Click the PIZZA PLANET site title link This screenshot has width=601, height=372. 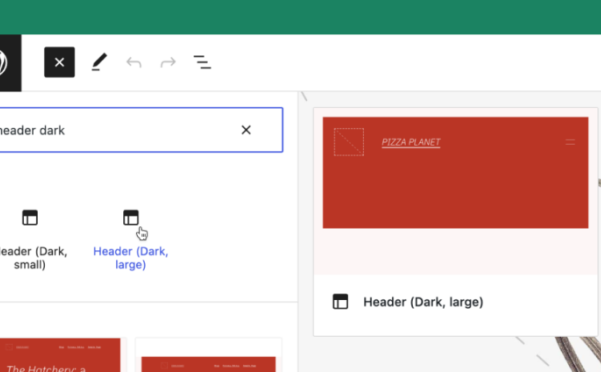click(411, 142)
